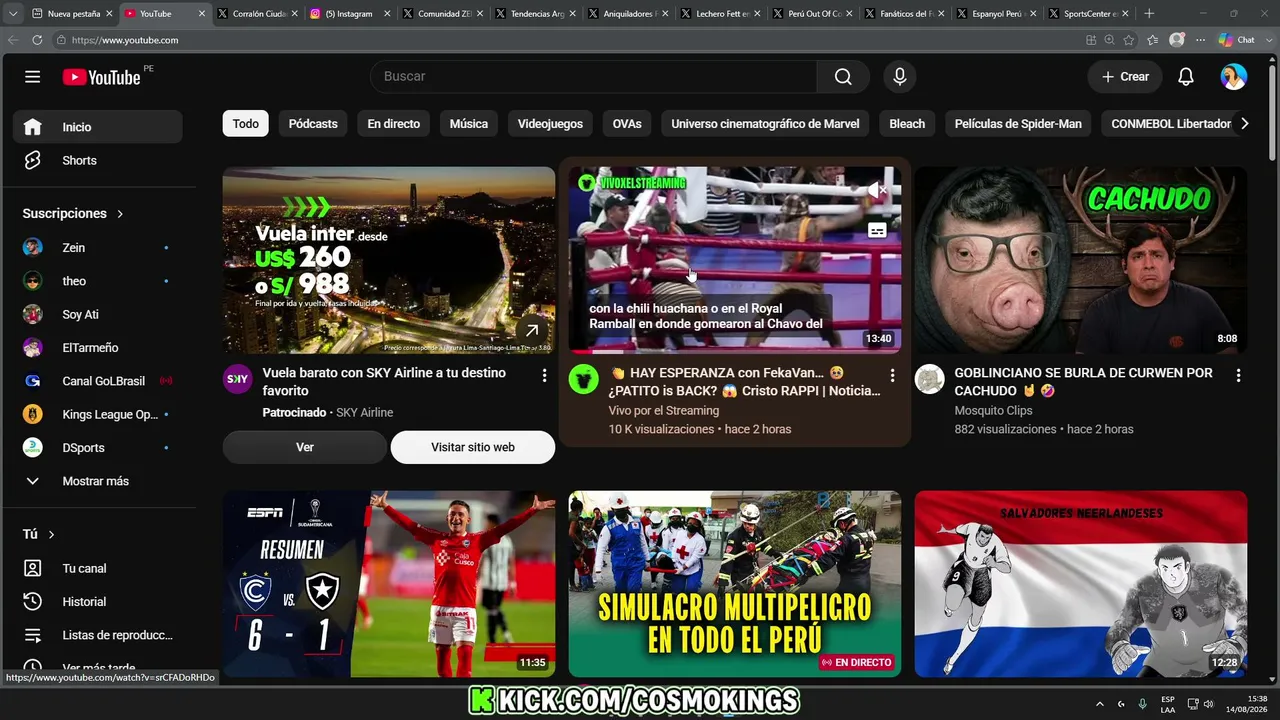Open more options for HAY ESPERANZA video

[x=892, y=375]
